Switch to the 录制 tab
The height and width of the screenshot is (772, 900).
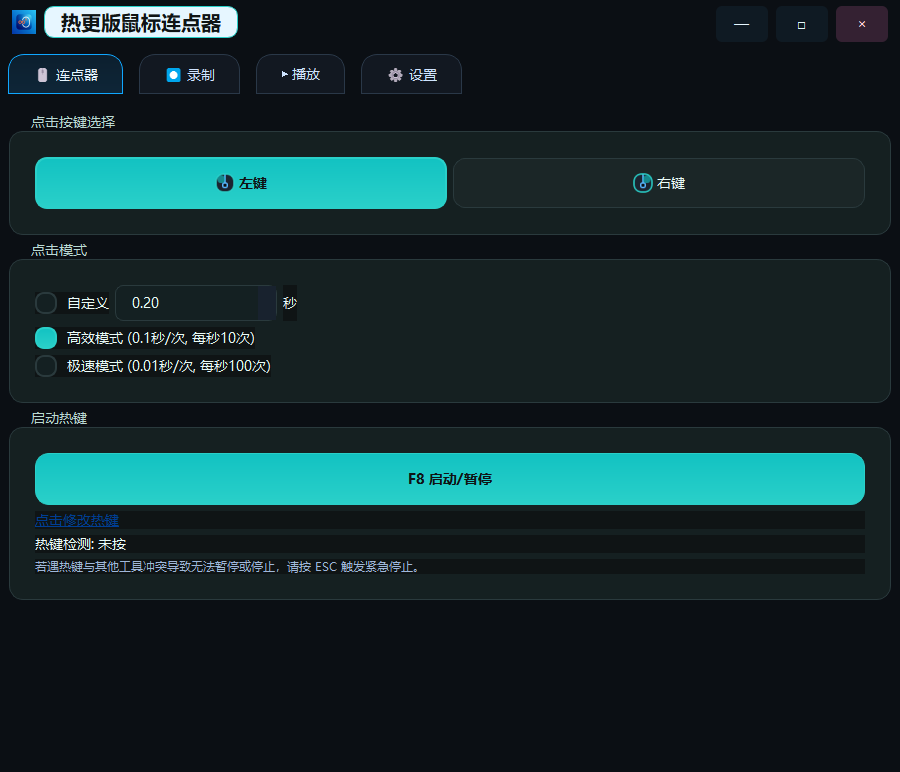click(189, 74)
